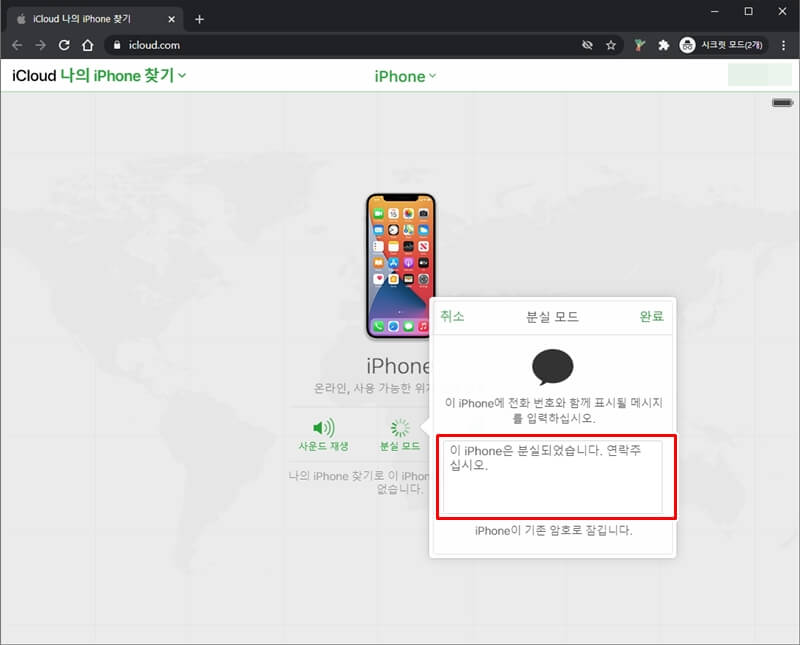The width and height of the screenshot is (800, 645).
Task: Click the 분실 모드 popup title
Action: point(552,317)
